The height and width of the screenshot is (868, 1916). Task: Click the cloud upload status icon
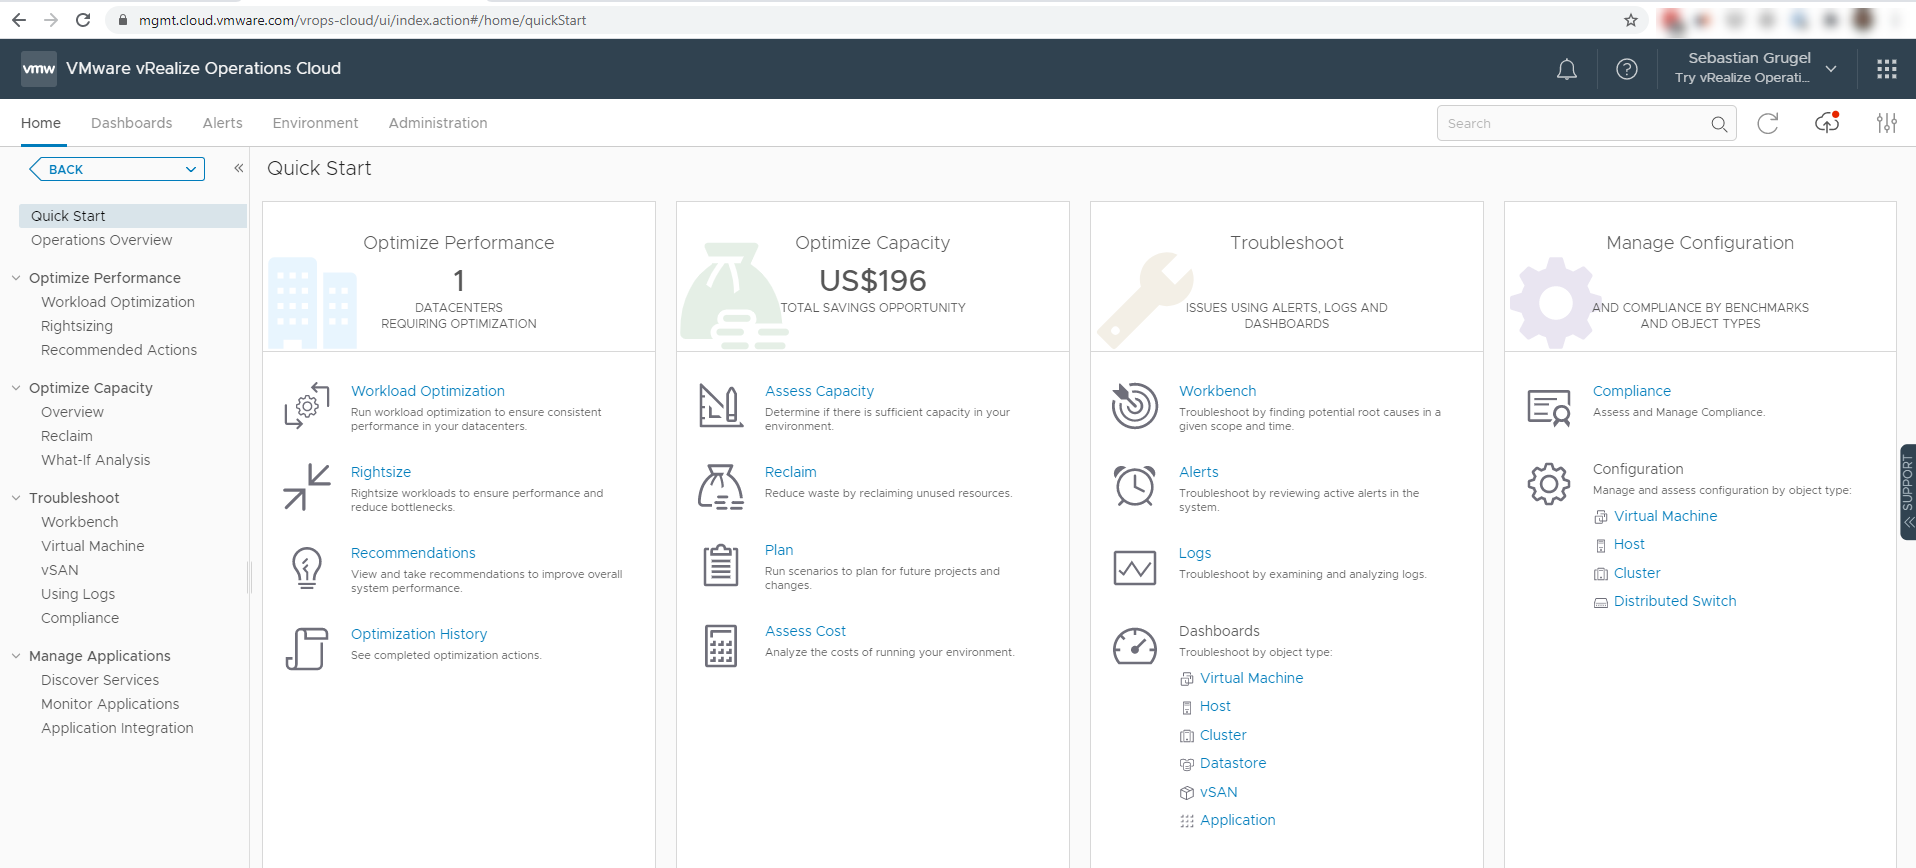point(1827,123)
